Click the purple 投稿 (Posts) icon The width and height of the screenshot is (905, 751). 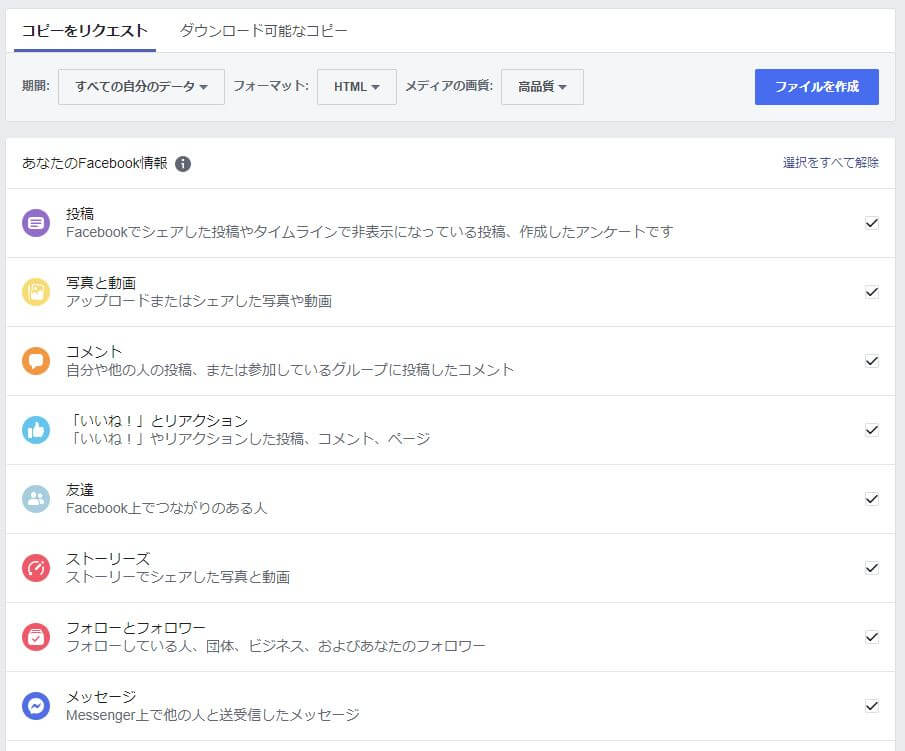(37, 222)
